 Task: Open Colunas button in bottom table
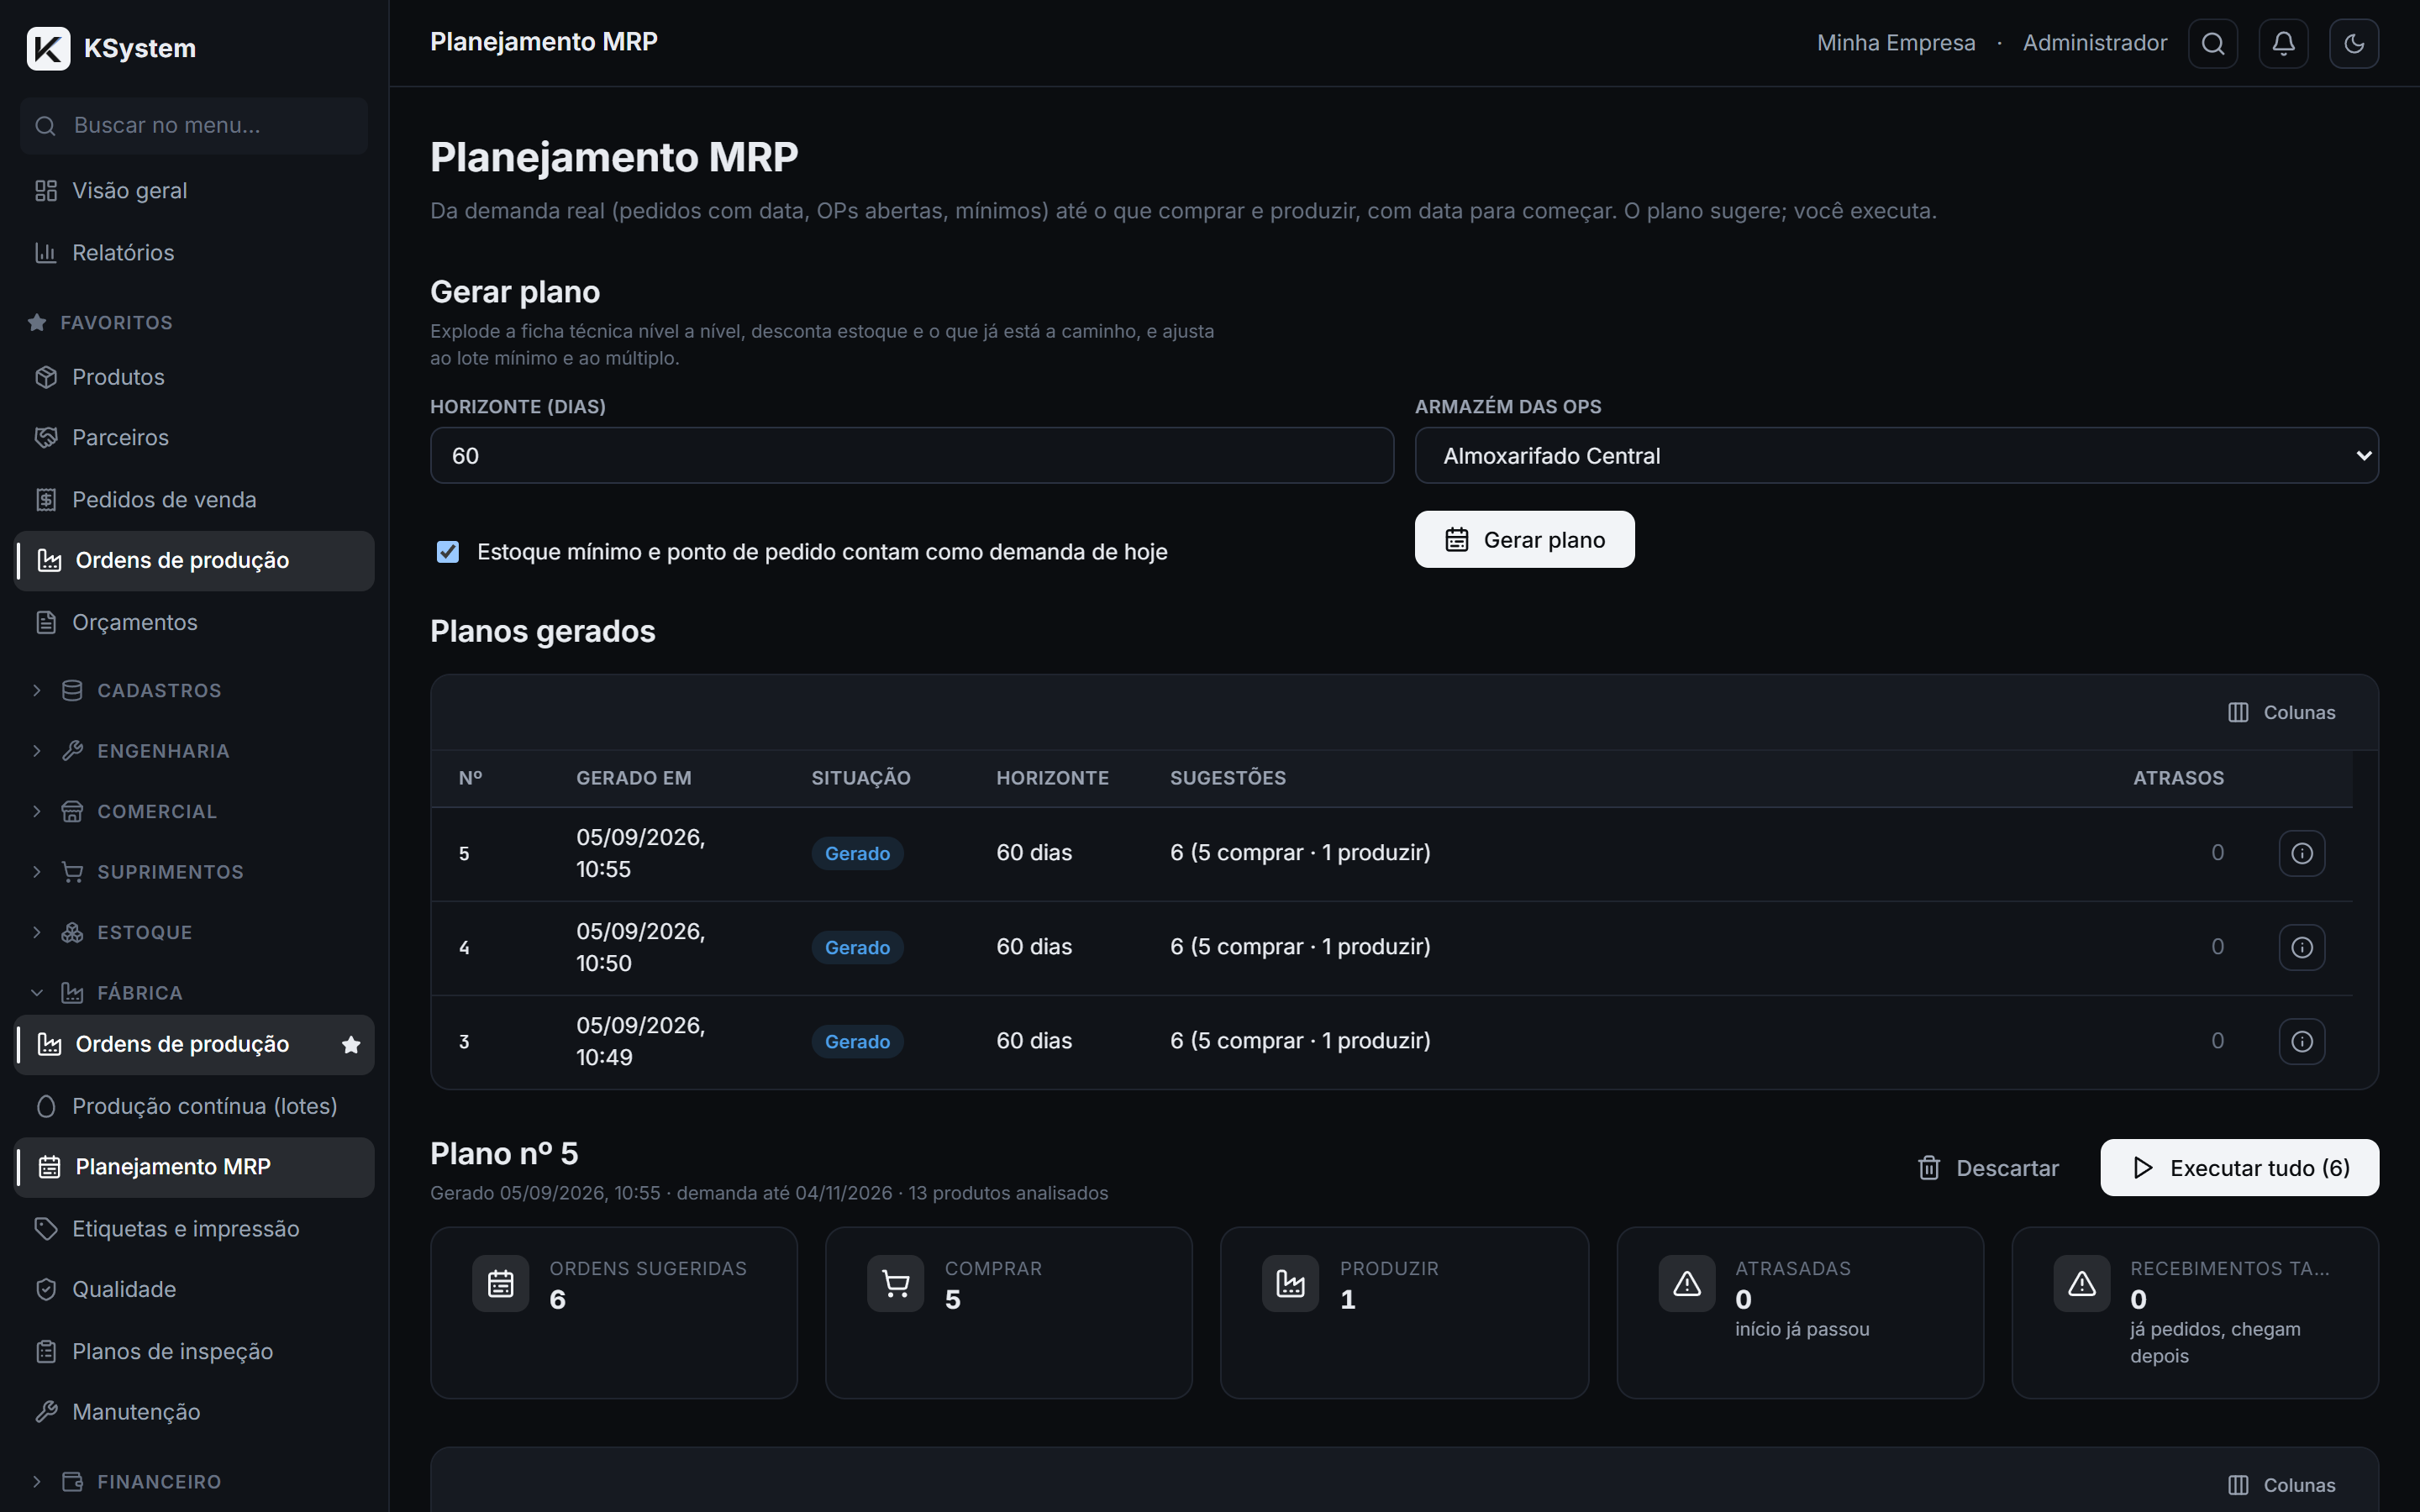point(2281,1485)
